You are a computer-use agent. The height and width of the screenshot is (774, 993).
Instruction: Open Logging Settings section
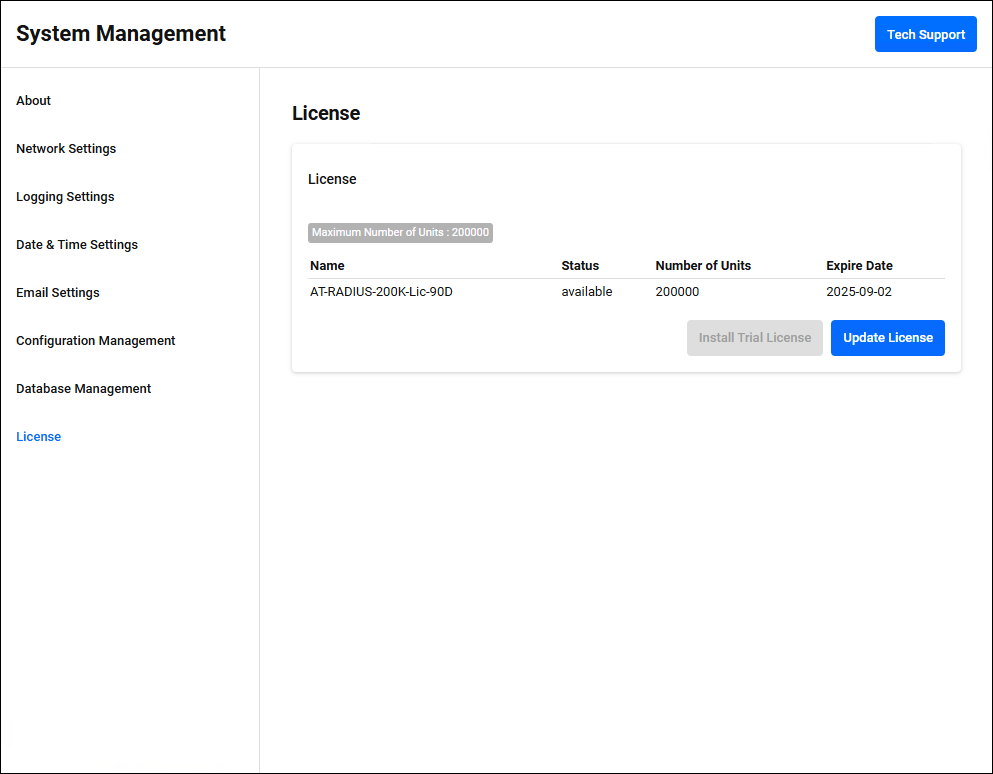[65, 197]
